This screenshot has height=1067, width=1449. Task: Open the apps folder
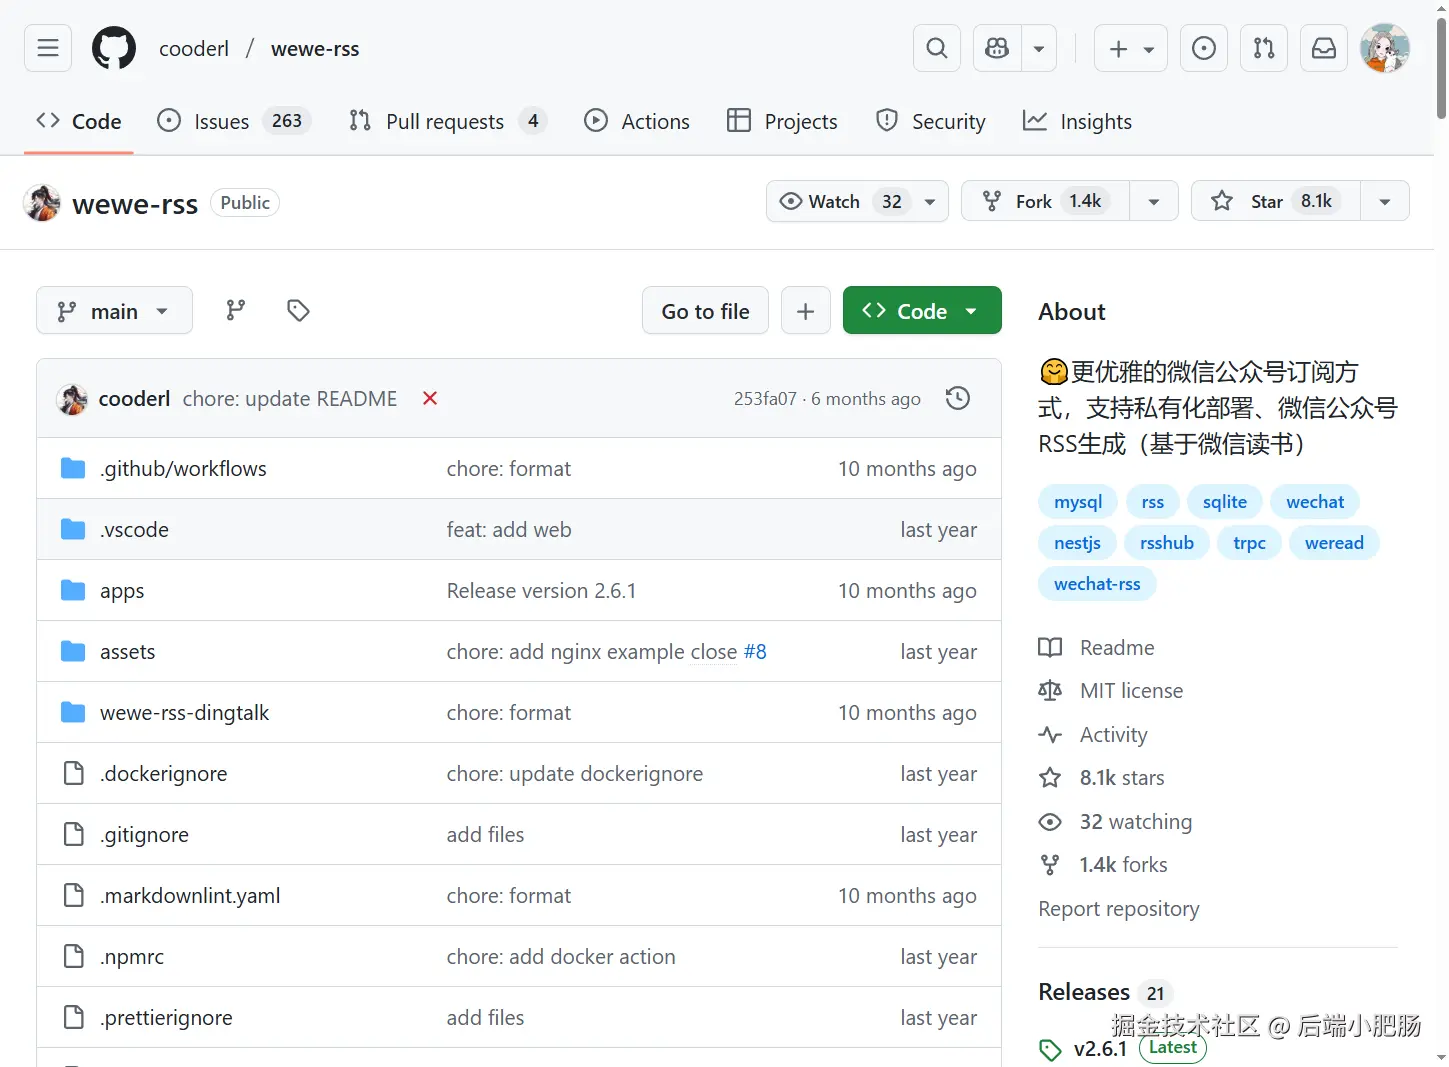click(x=122, y=591)
